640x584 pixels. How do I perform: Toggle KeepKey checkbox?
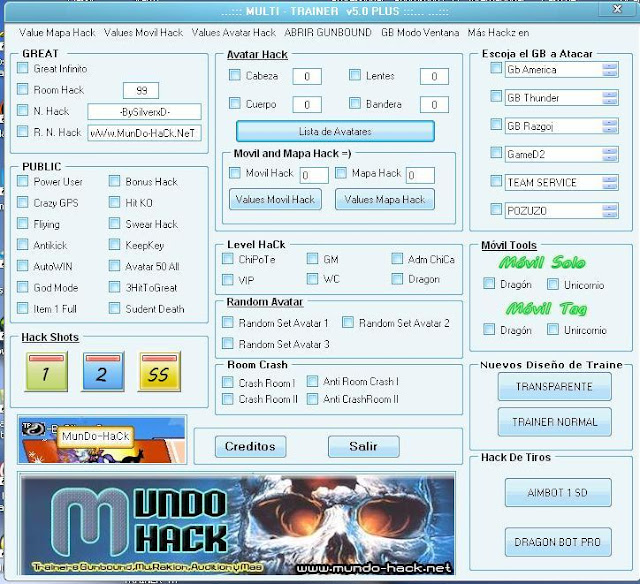click(x=115, y=244)
